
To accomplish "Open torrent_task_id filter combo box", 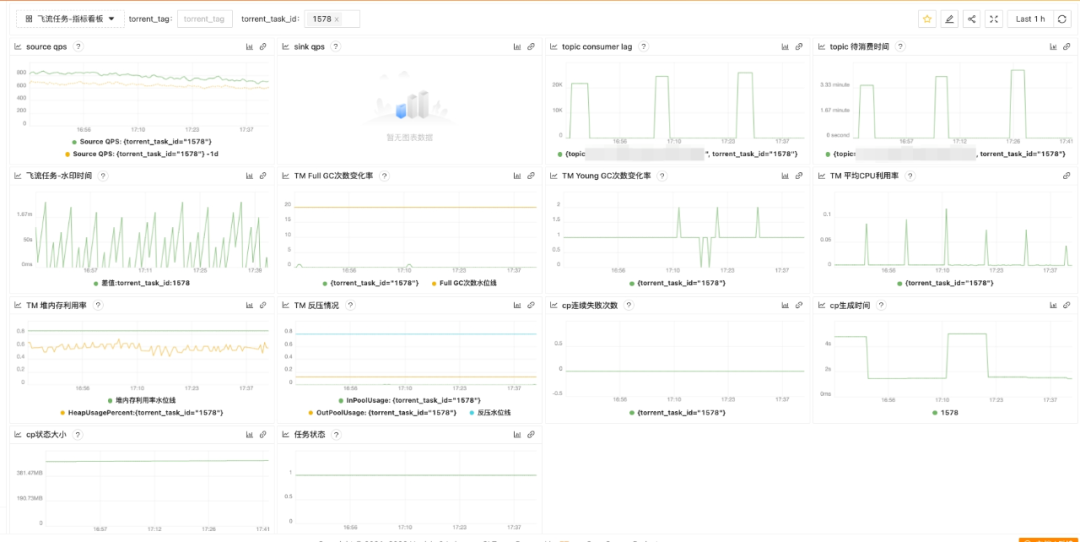I will pos(332,19).
